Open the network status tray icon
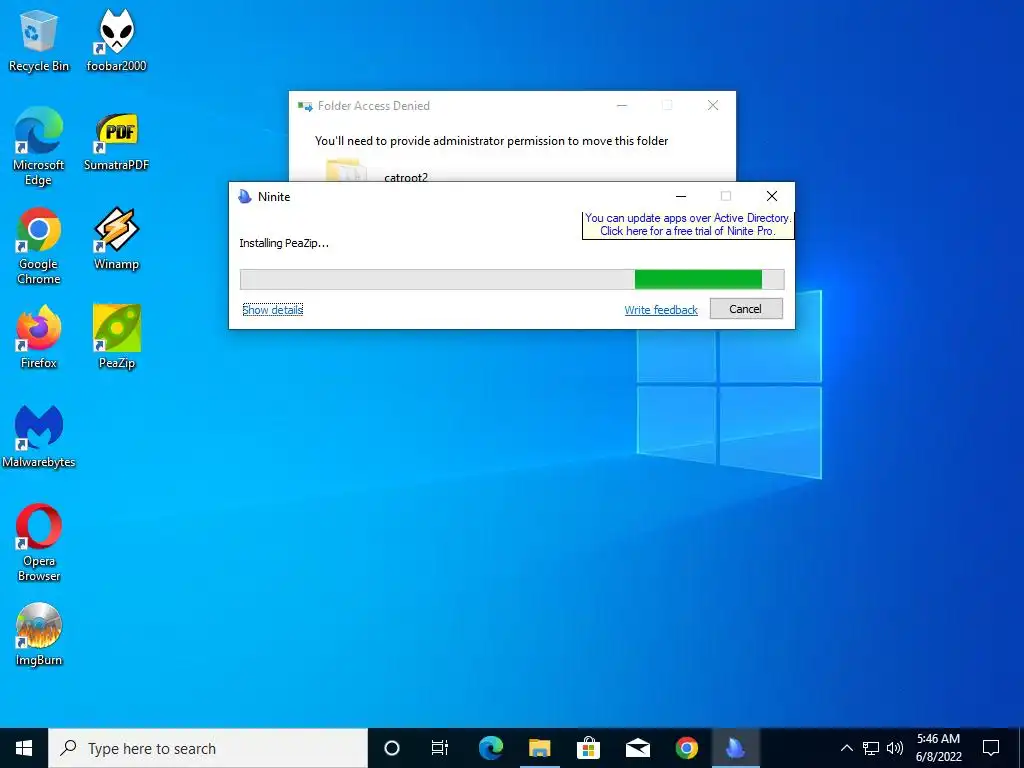Image resolution: width=1024 pixels, height=768 pixels. click(871, 748)
